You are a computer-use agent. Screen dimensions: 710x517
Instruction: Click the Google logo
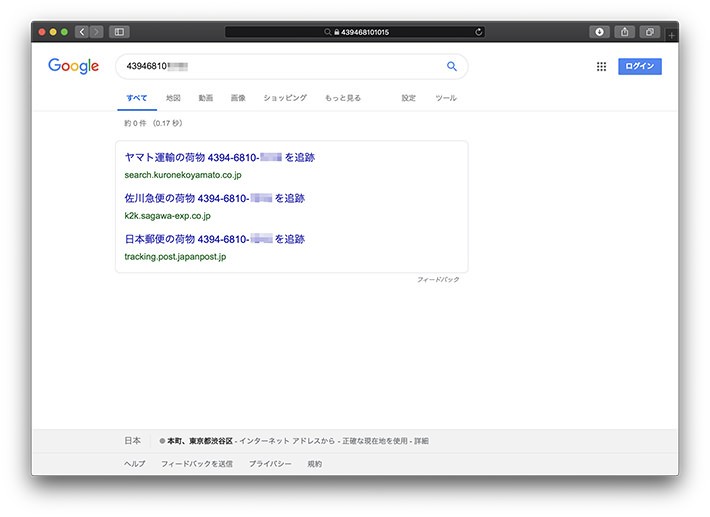[x=73, y=66]
